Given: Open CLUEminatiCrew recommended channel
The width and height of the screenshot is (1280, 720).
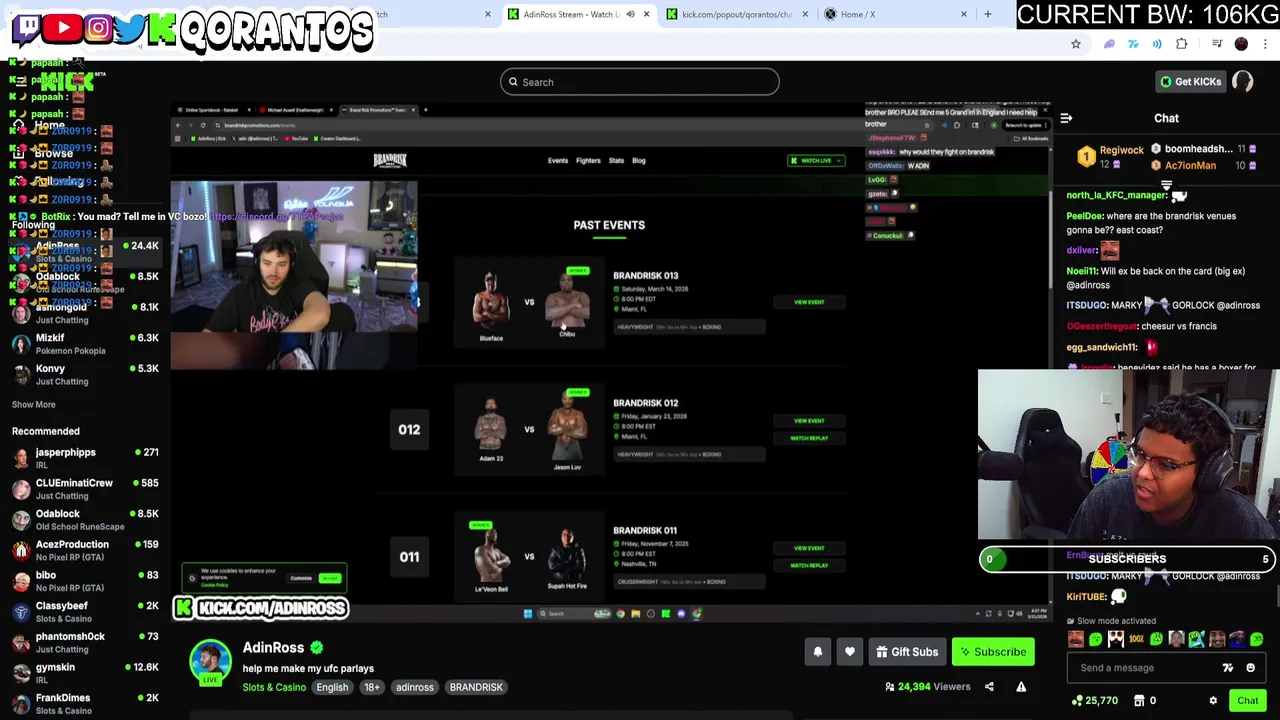Looking at the screenshot, I should 85,489.
